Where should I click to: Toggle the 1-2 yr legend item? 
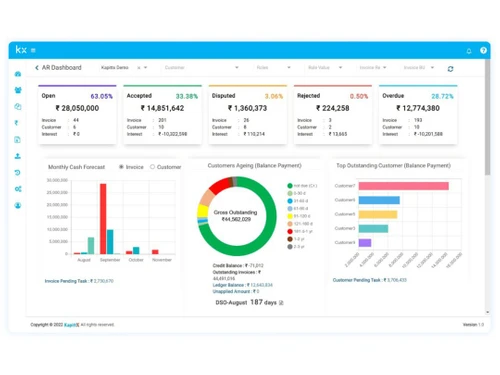click(x=296, y=239)
